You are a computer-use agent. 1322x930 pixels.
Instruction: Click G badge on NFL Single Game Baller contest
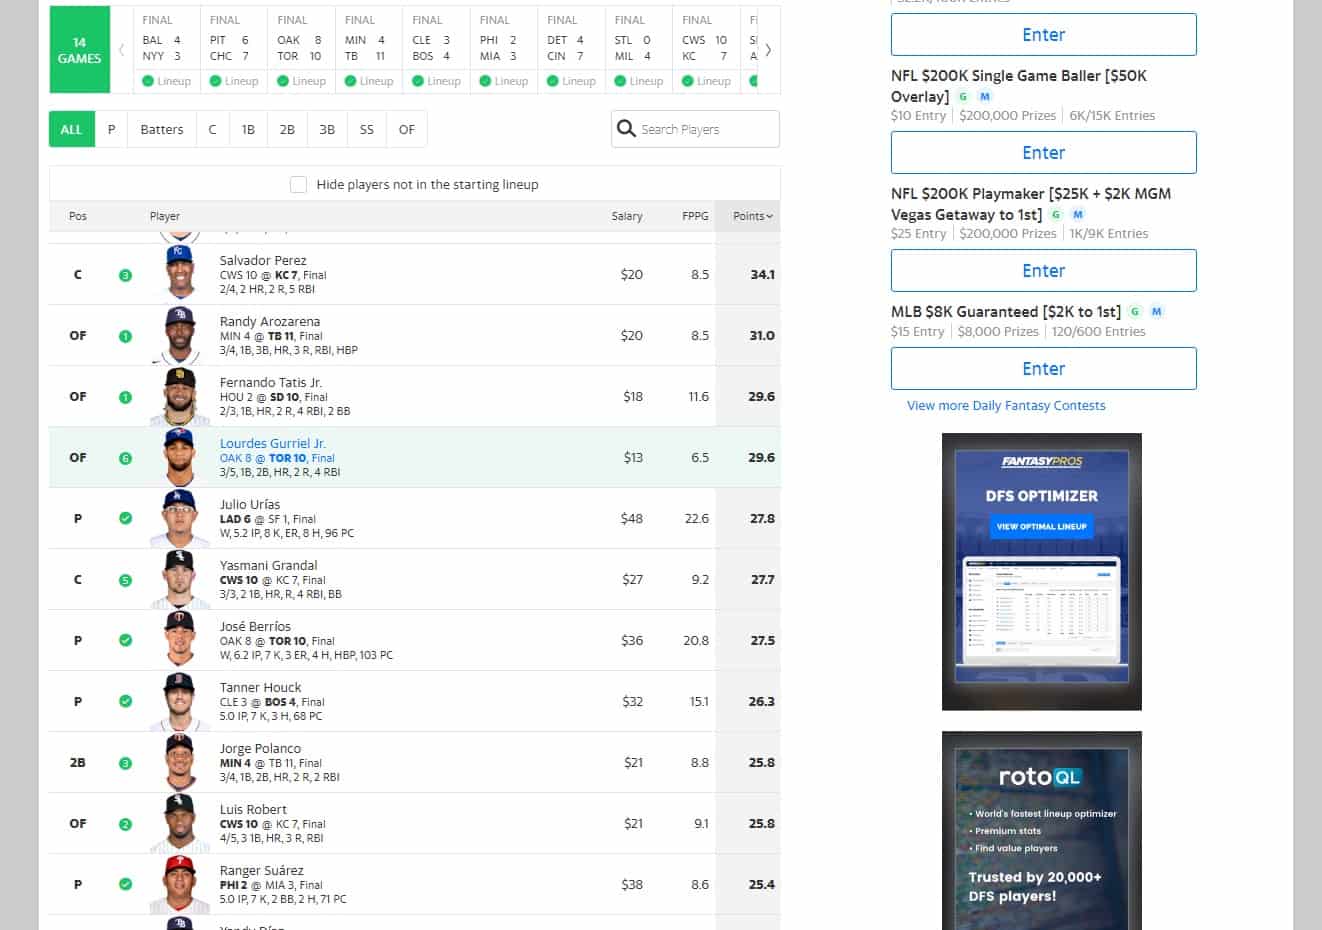(963, 97)
